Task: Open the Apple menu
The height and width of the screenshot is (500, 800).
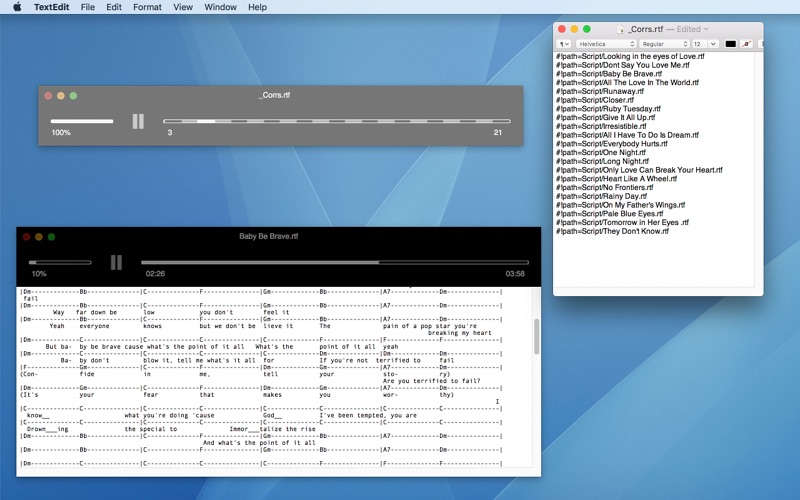Action: point(17,7)
